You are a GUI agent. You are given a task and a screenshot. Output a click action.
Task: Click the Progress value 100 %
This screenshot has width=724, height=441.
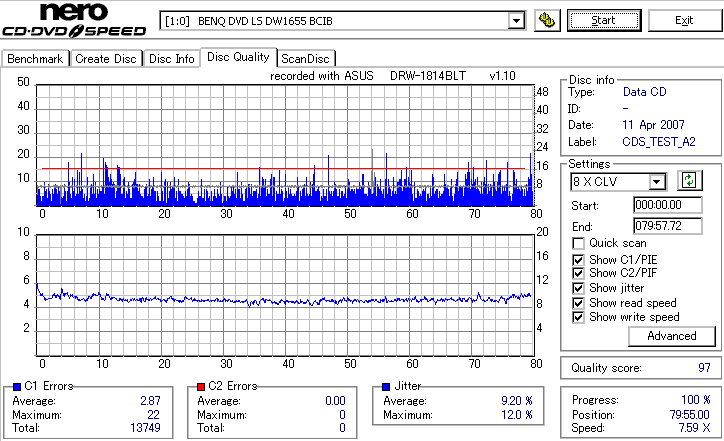tap(696, 400)
